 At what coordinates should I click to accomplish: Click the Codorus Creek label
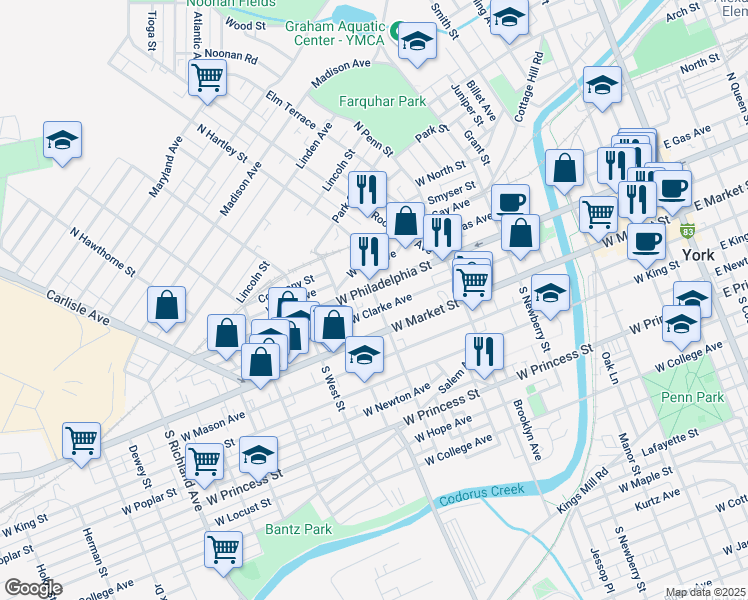point(482,495)
